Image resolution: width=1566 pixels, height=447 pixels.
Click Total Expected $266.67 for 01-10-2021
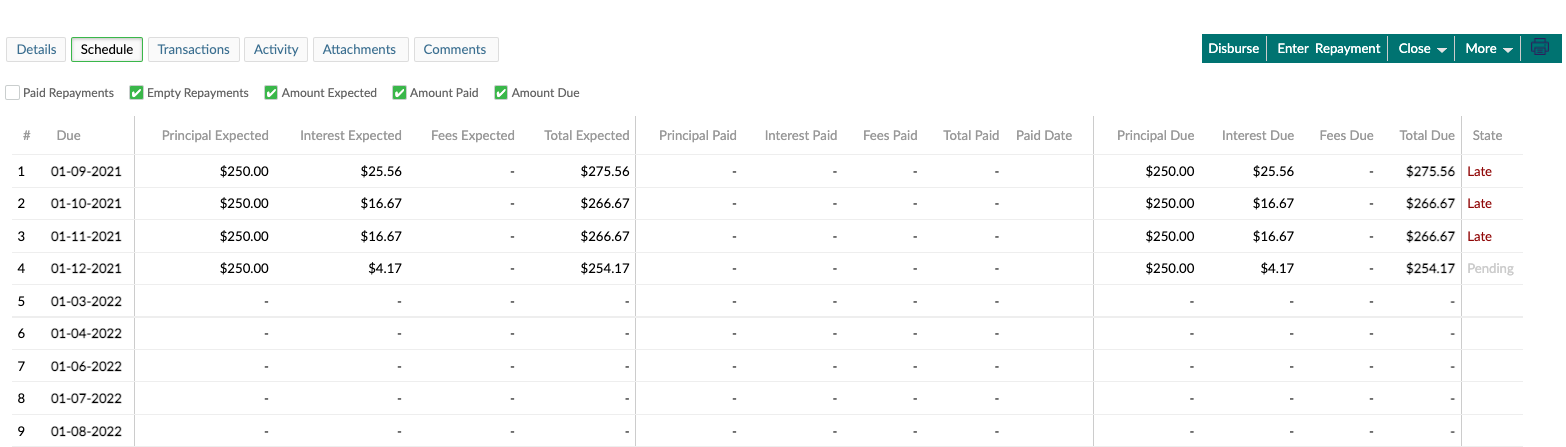[605, 203]
